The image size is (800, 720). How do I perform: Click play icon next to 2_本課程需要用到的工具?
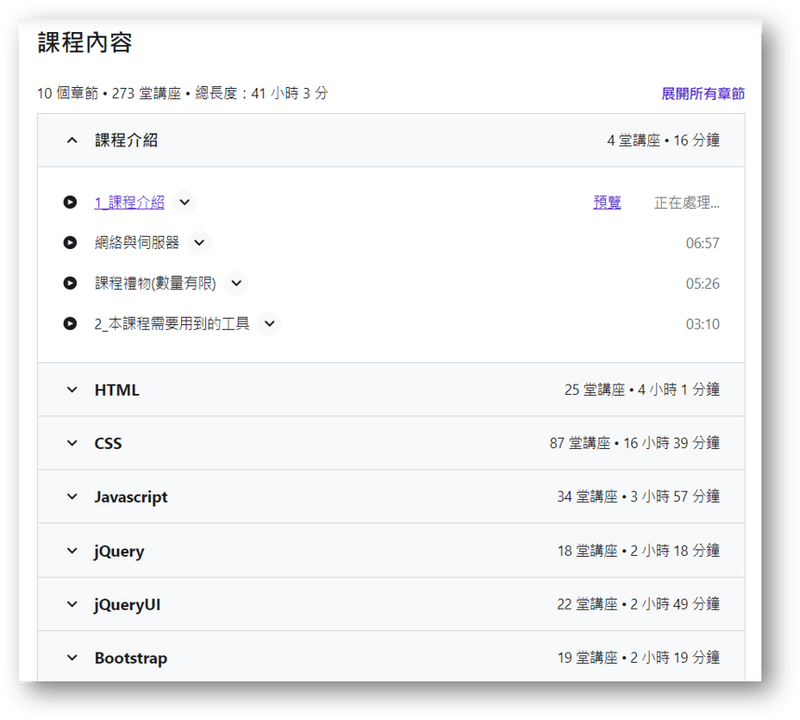[70, 324]
